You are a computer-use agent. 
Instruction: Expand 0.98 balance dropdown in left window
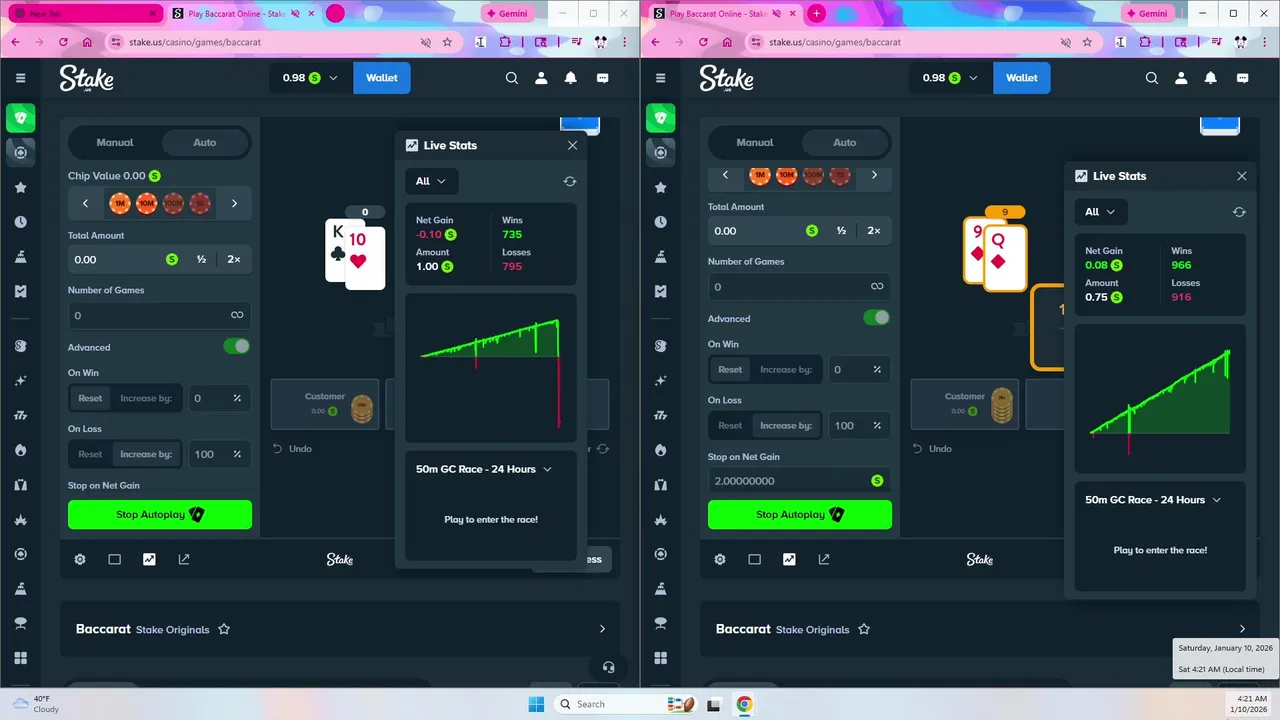click(x=310, y=78)
